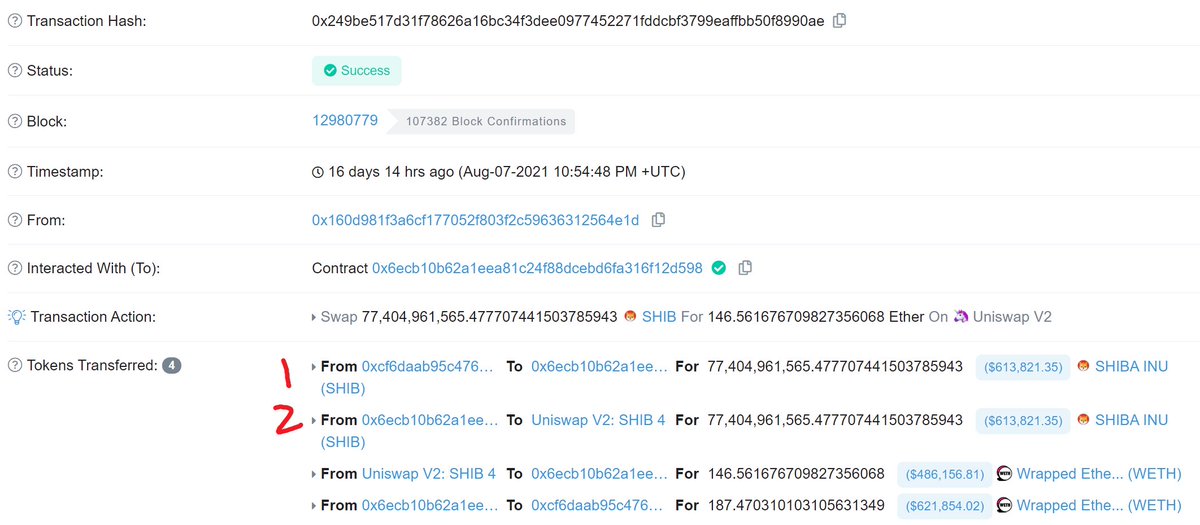This screenshot has width=1200, height=525.
Task: Open 0x6ecb10b62a1ee From address in second transfer
Action: pyautogui.click(x=429, y=420)
